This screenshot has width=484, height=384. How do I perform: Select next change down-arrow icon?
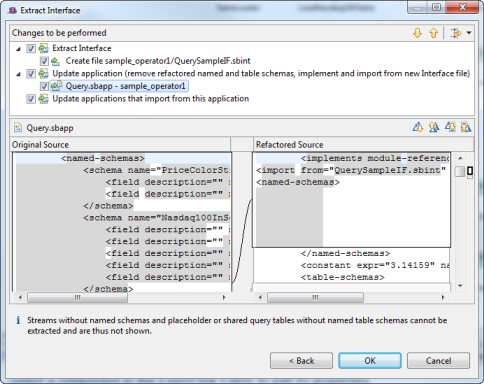417,33
